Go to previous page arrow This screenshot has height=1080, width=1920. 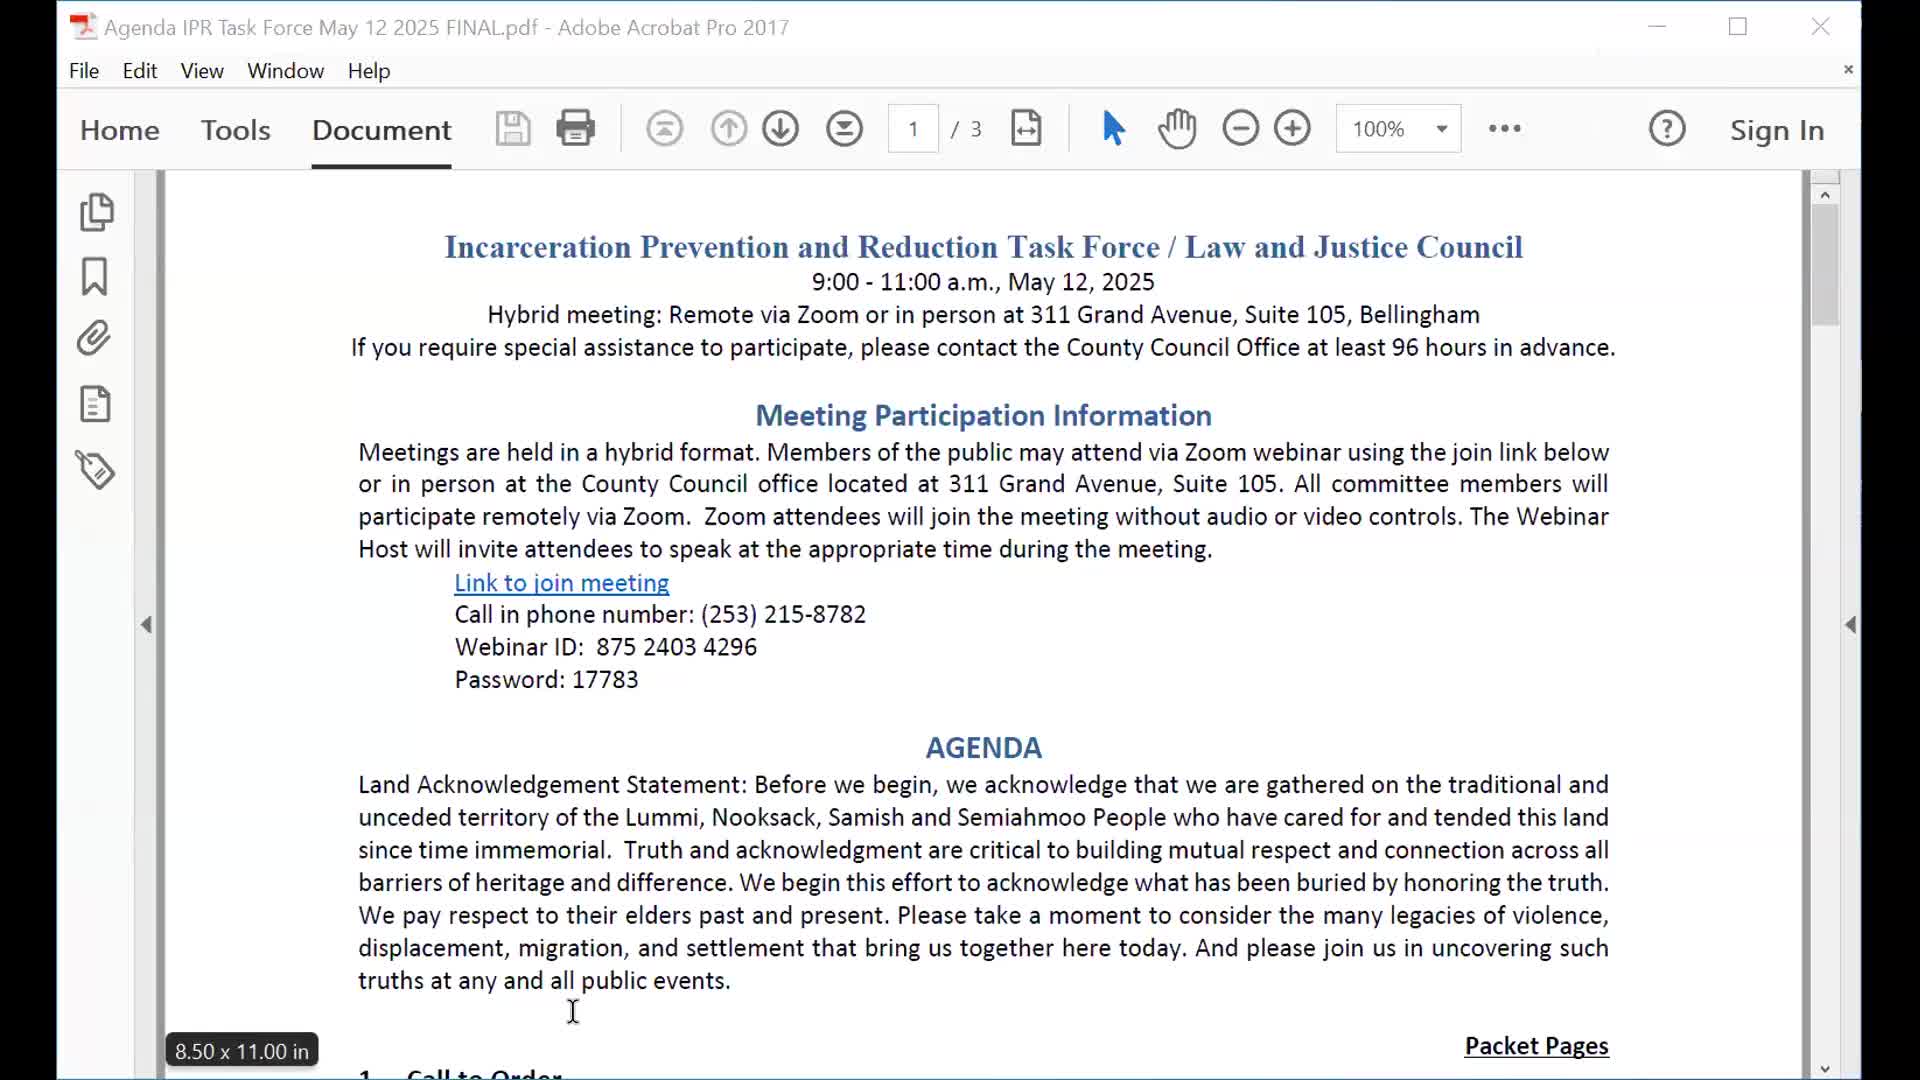click(728, 128)
